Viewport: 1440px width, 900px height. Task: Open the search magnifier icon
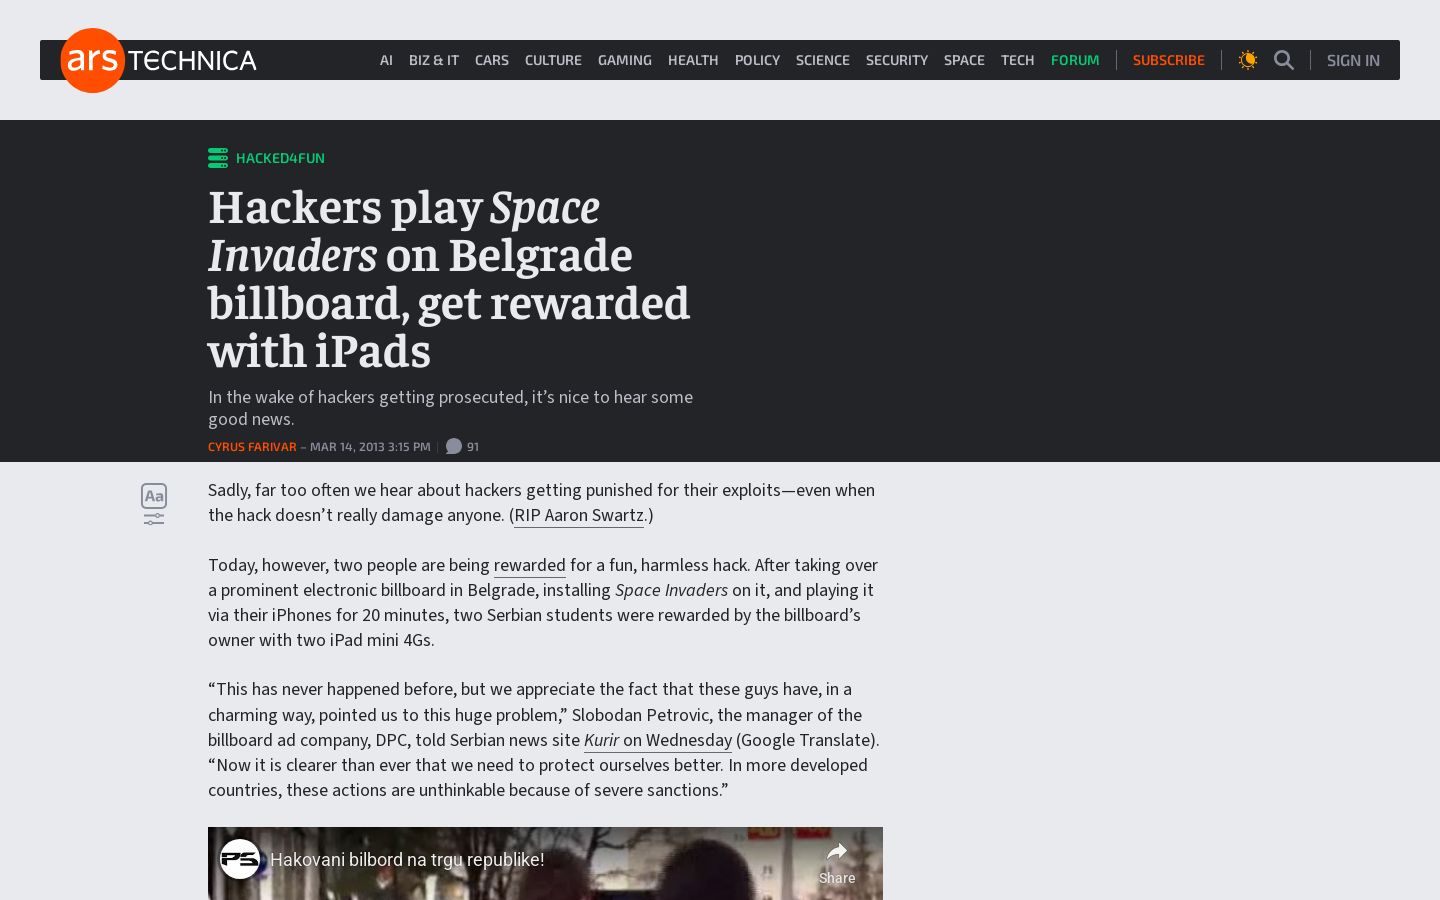tap(1284, 60)
